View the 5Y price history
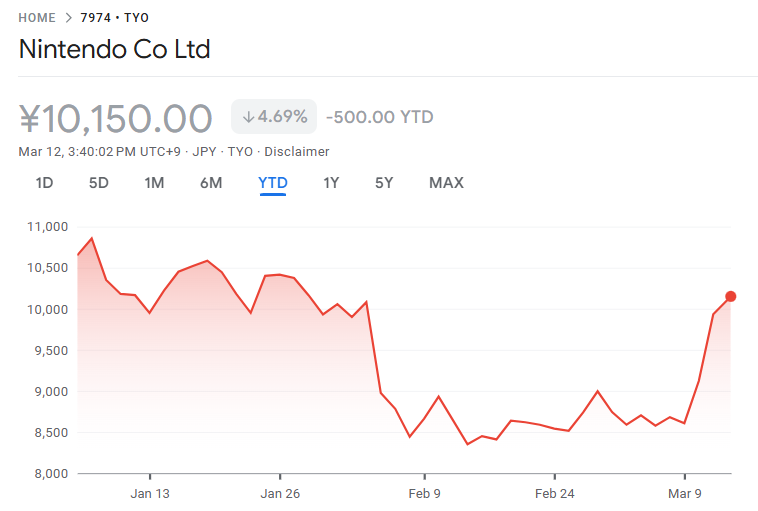Image resolution: width=758 pixels, height=511 pixels. click(384, 183)
